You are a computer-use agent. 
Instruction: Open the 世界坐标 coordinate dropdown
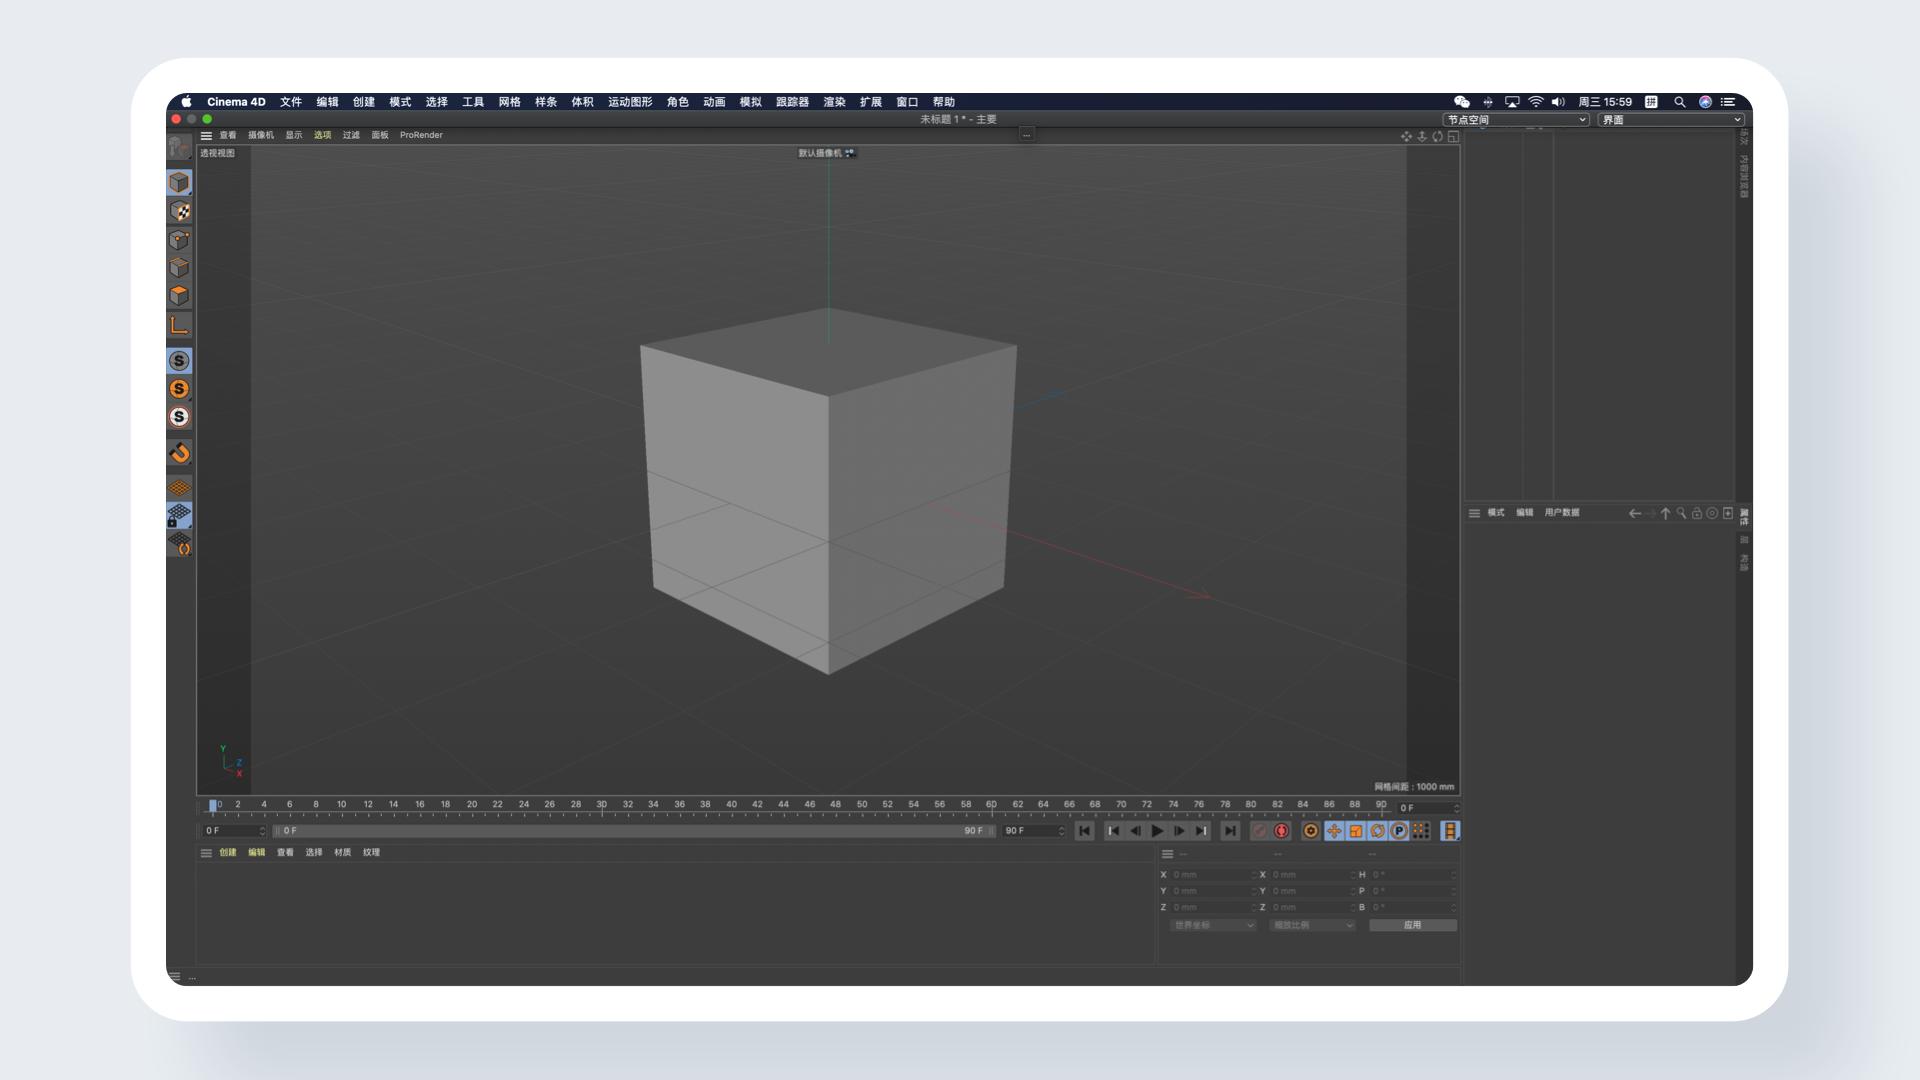[x=1213, y=925]
